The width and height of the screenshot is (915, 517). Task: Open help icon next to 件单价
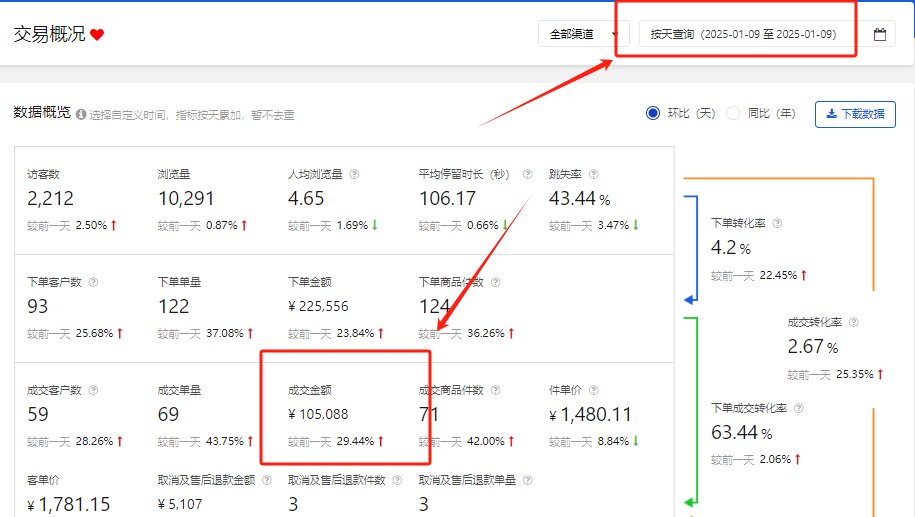593,390
